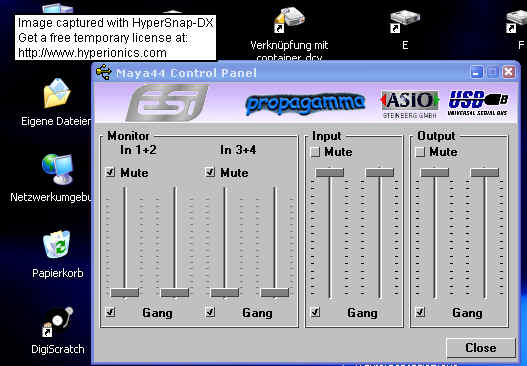Enable the Input Mute checkbox
527x366 pixels.
pos(315,152)
